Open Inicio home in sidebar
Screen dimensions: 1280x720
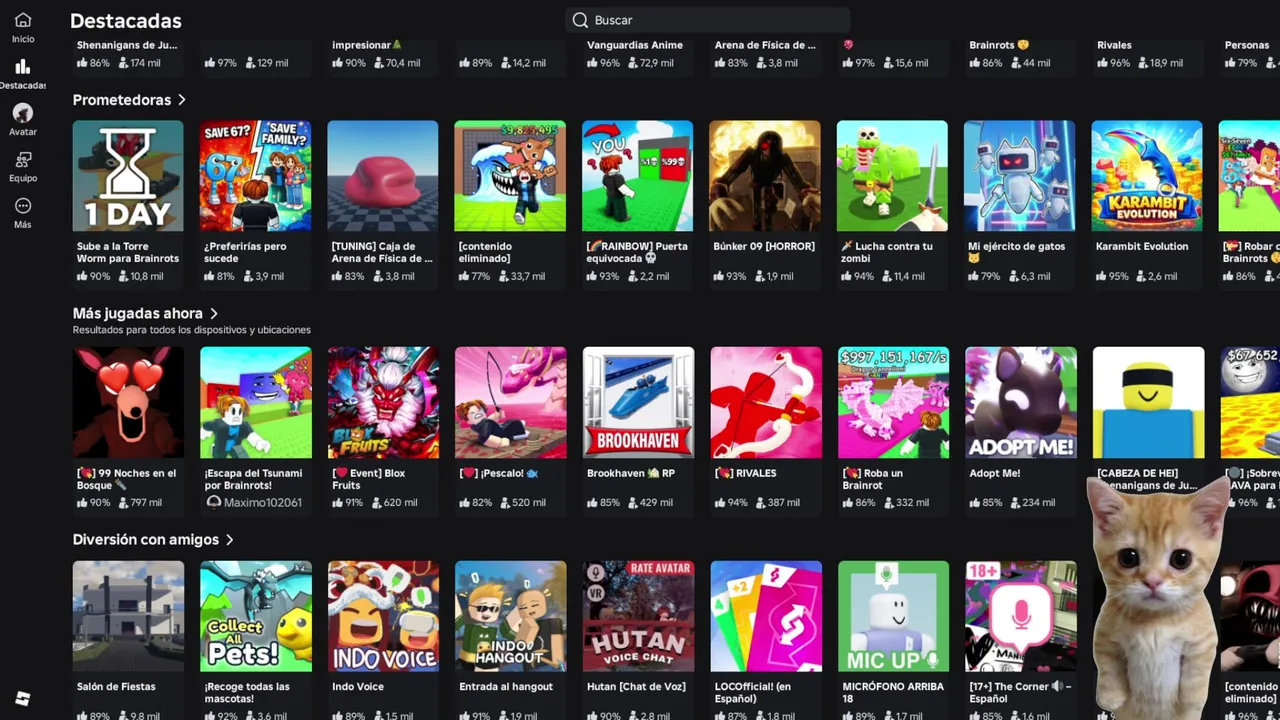pyautogui.click(x=23, y=27)
